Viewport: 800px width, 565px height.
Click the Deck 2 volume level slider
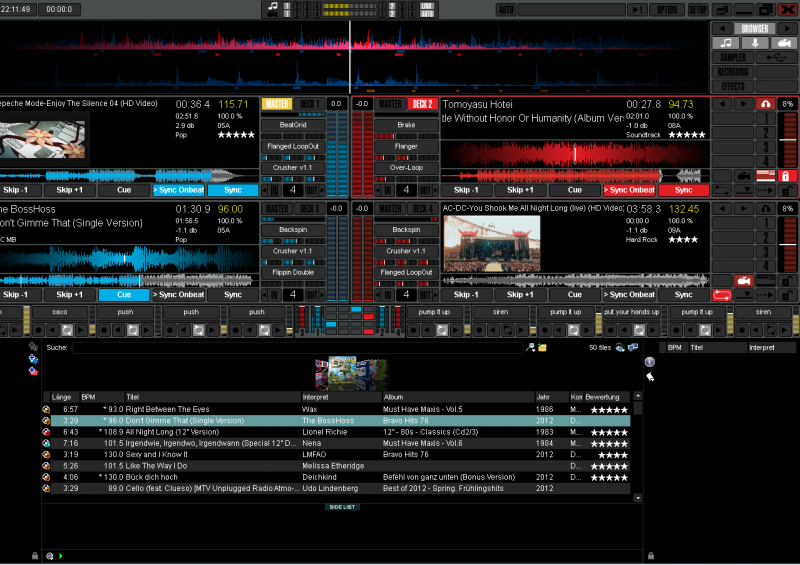[x=788, y=140]
